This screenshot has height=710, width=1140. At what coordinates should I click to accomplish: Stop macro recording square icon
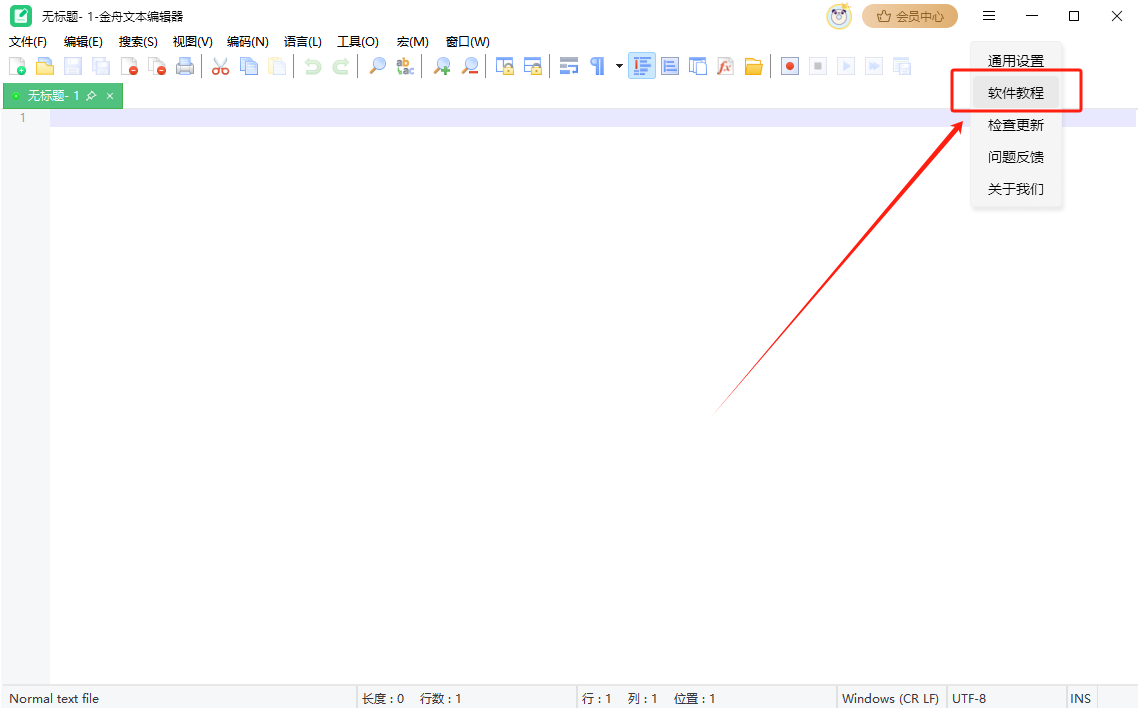tap(818, 67)
